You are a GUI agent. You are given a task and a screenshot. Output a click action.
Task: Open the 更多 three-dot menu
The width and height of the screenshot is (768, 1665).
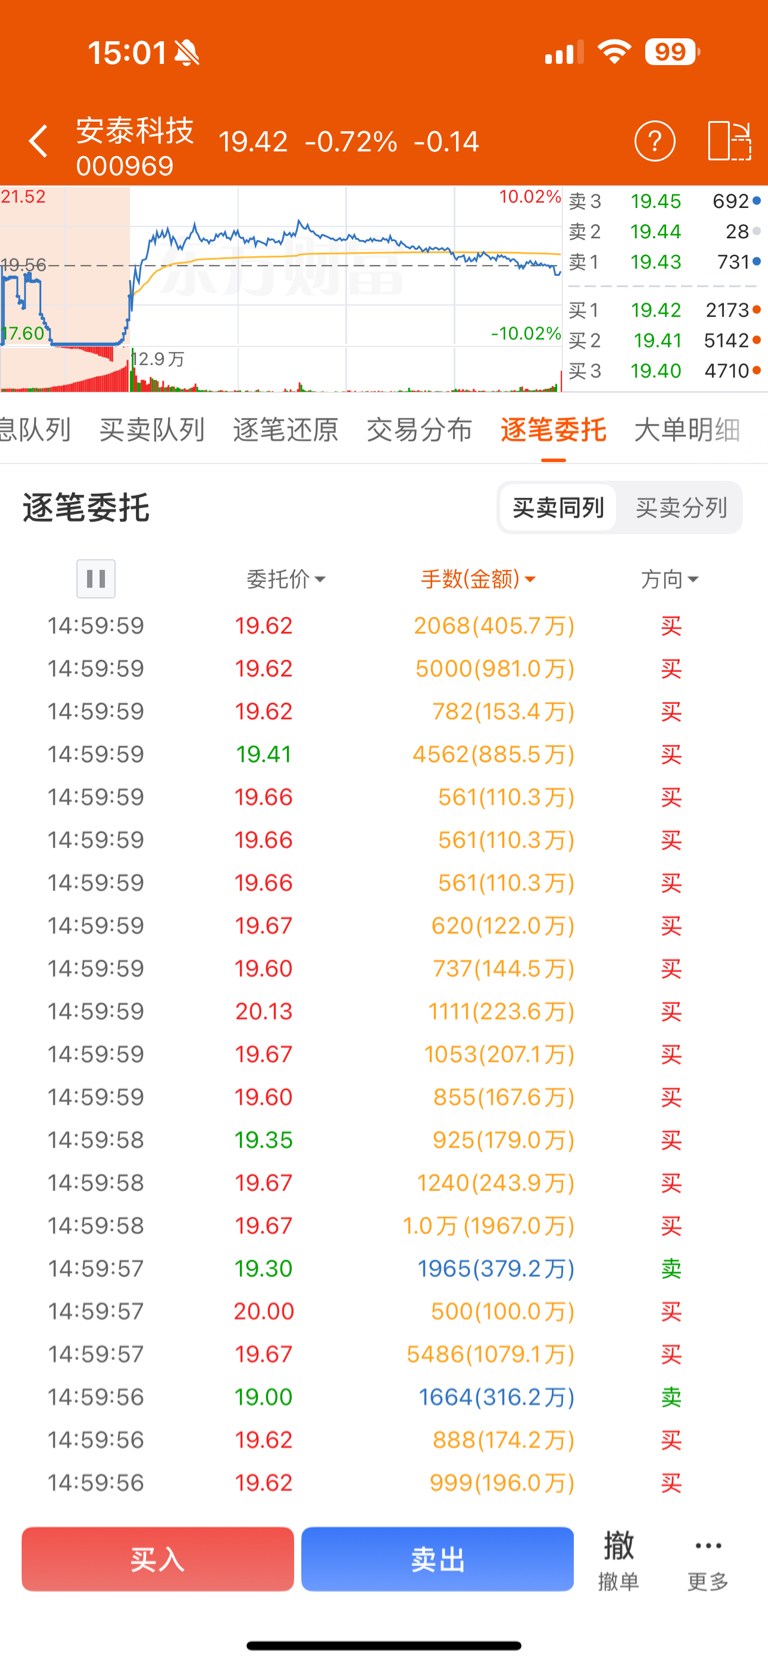(x=708, y=1559)
